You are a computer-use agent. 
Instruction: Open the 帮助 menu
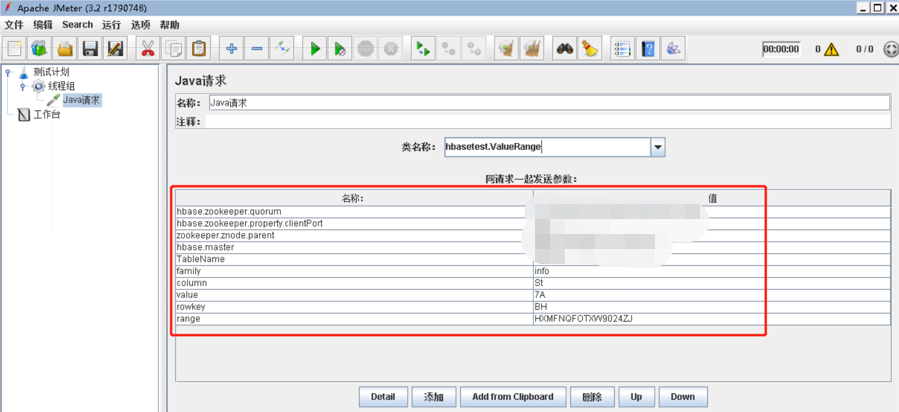point(169,25)
